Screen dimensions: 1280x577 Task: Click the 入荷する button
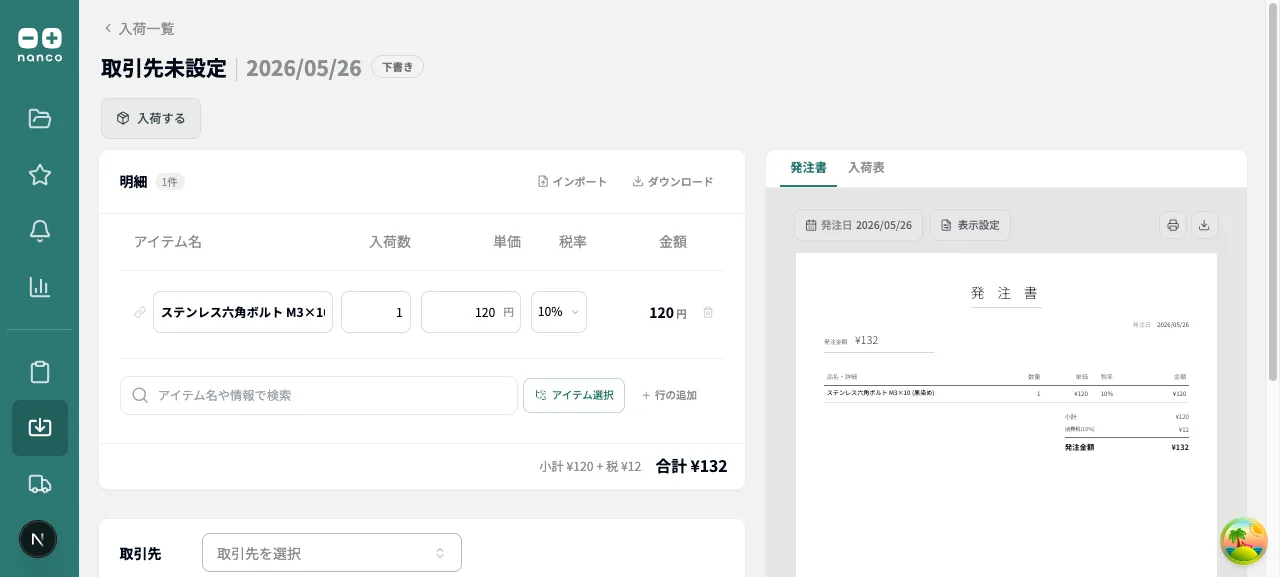coord(151,118)
